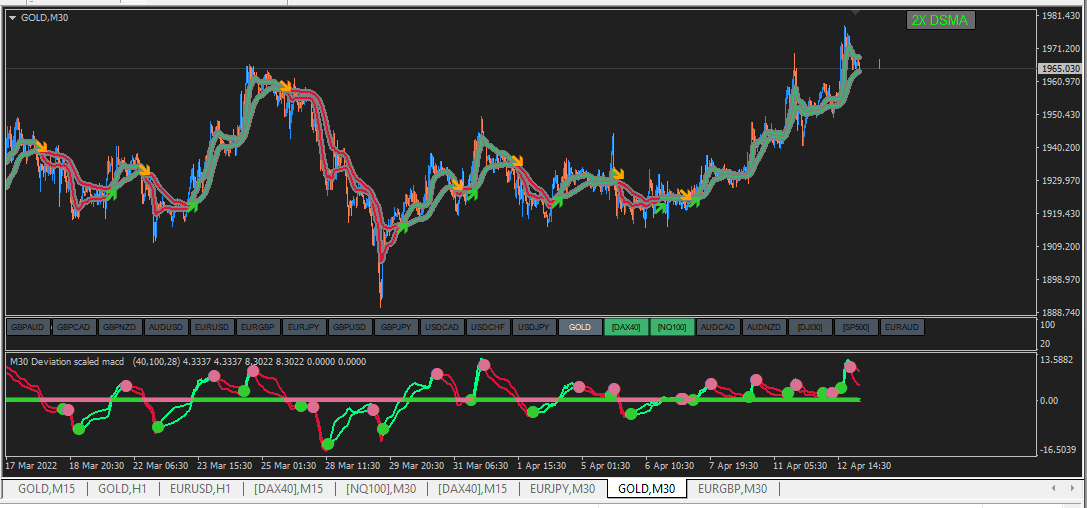Click the EURAUD symbol button
Image resolution: width=1087 pixels, height=508 pixels.
[902, 327]
